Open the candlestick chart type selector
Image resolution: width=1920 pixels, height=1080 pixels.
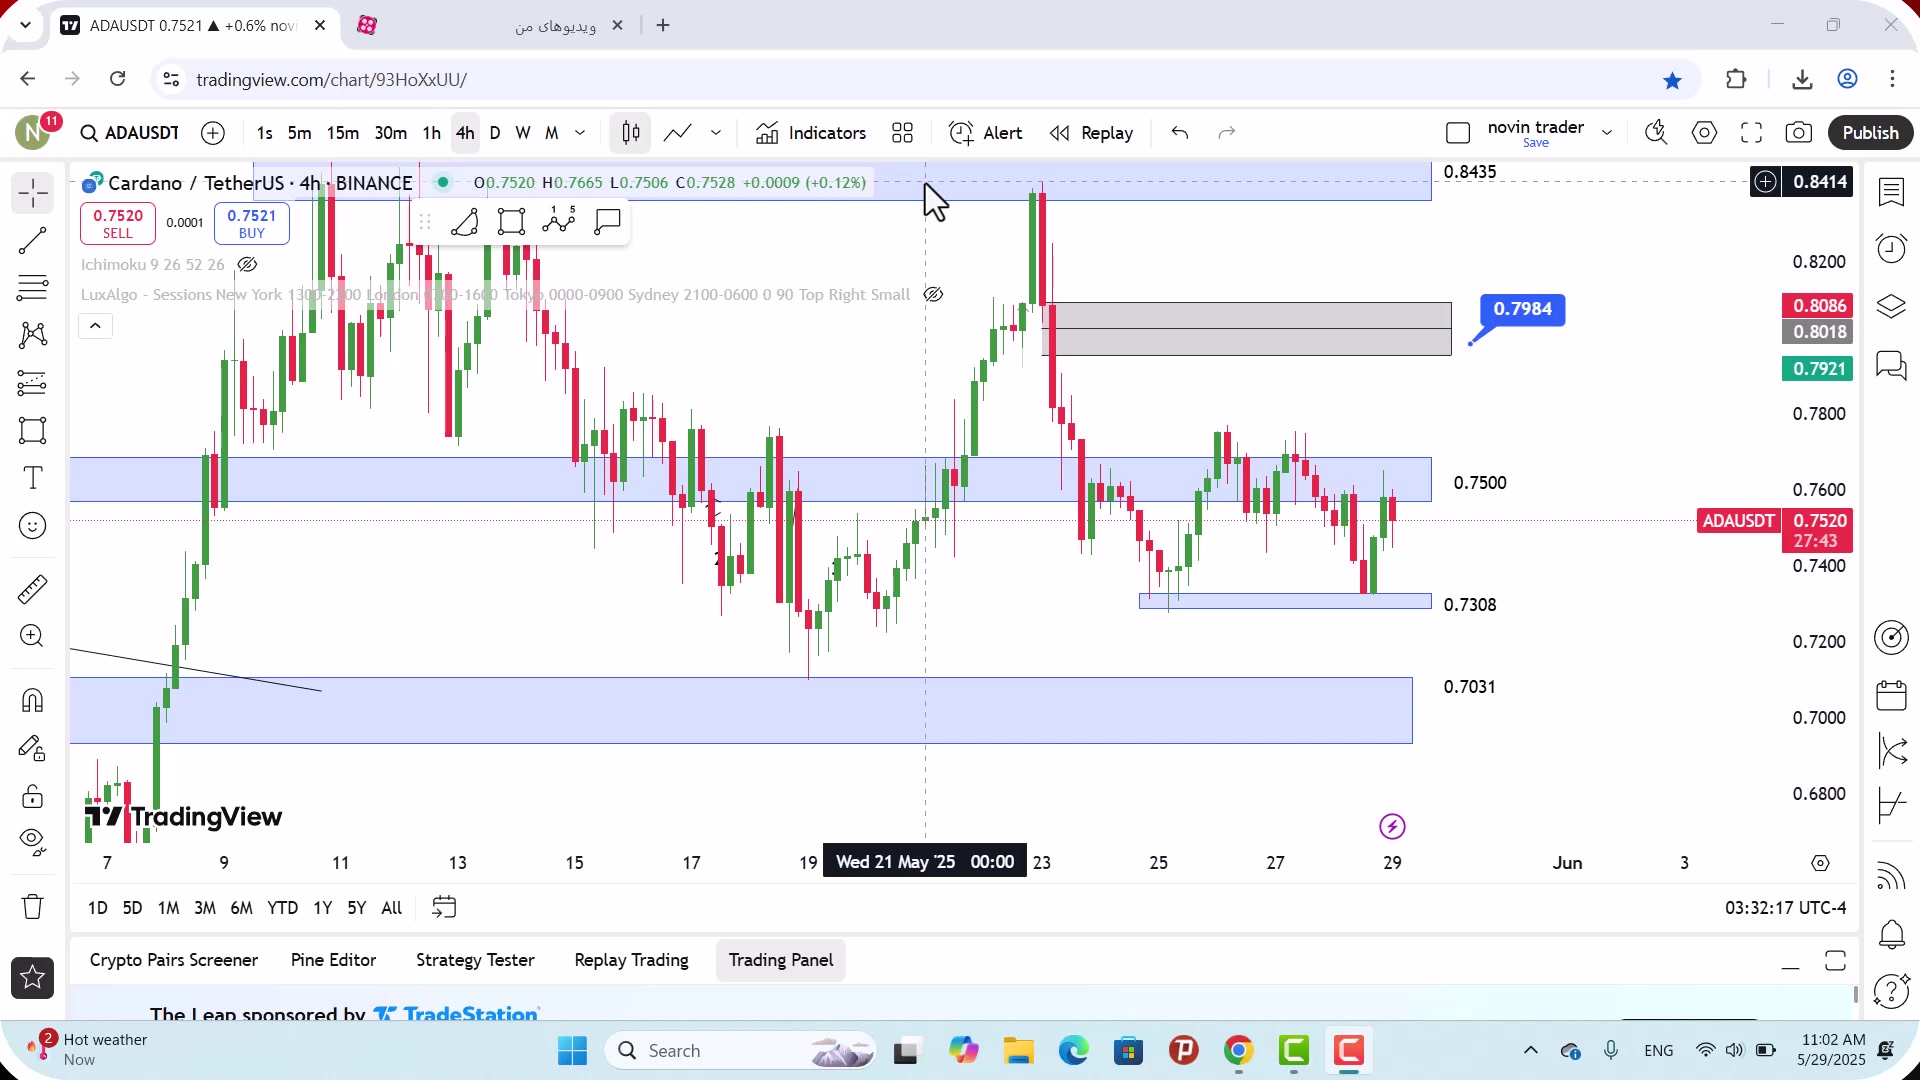pos(631,133)
